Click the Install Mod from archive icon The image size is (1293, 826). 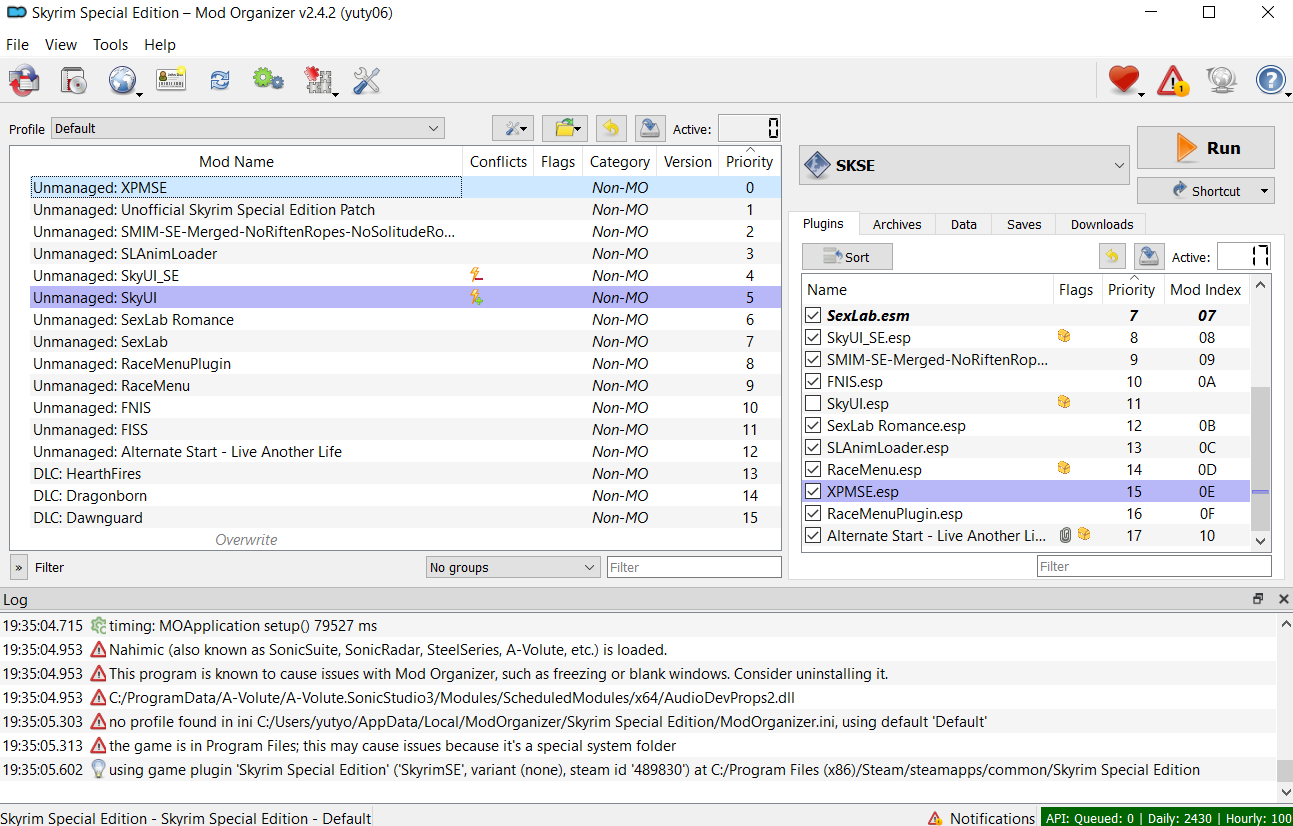click(73, 80)
